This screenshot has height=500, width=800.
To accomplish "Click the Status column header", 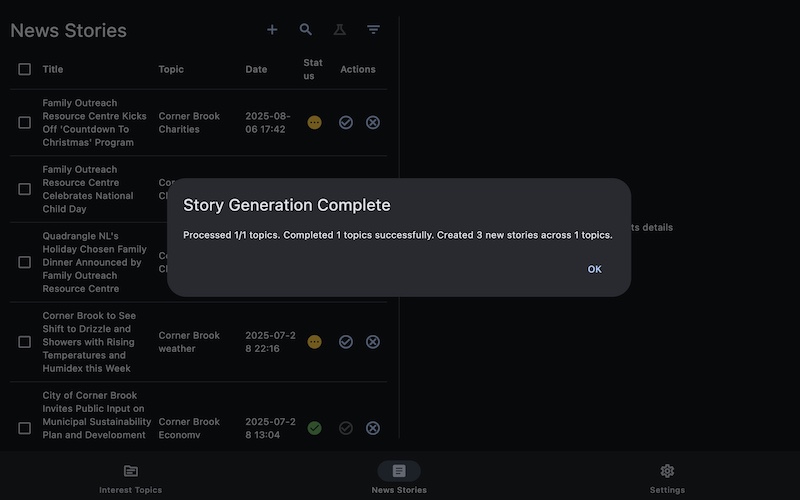I will pyautogui.click(x=313, y=69).
